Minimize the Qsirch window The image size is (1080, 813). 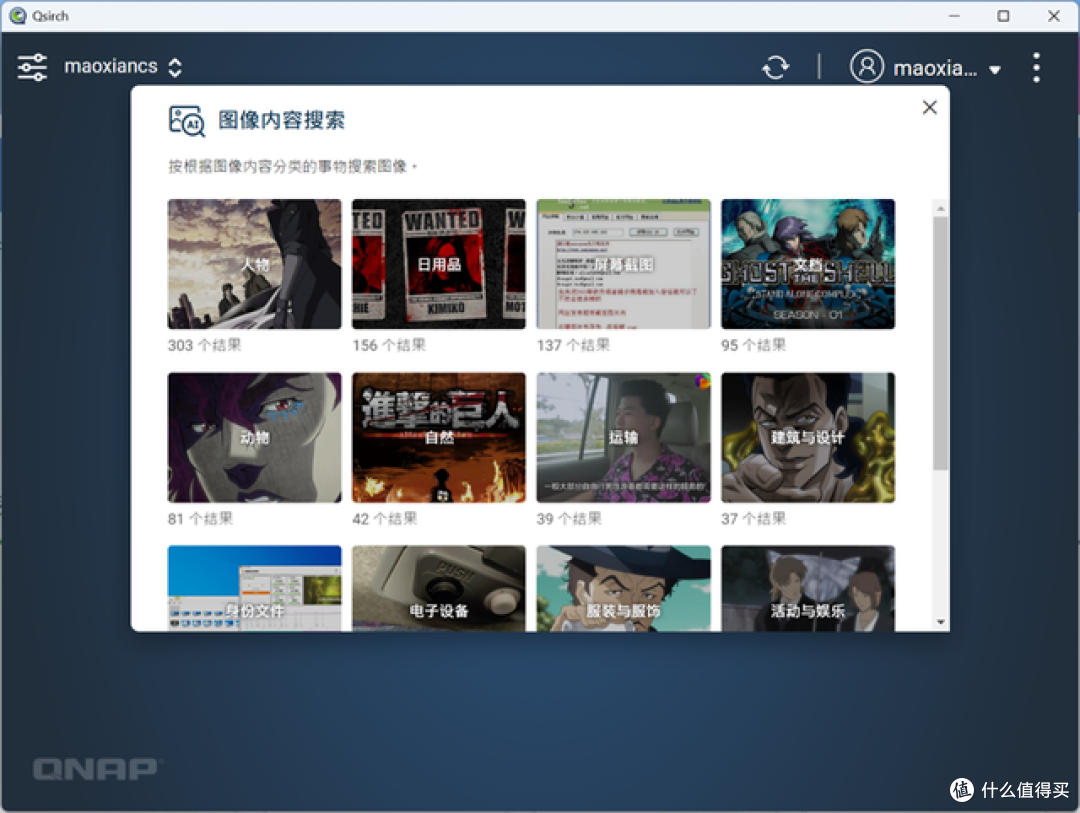[954, 16]
